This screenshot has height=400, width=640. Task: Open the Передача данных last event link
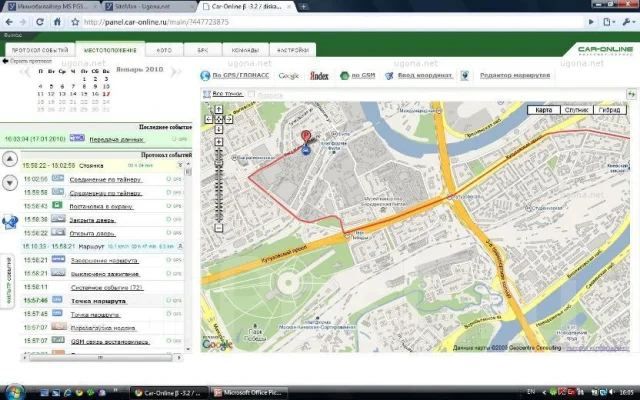pos(116,140)
